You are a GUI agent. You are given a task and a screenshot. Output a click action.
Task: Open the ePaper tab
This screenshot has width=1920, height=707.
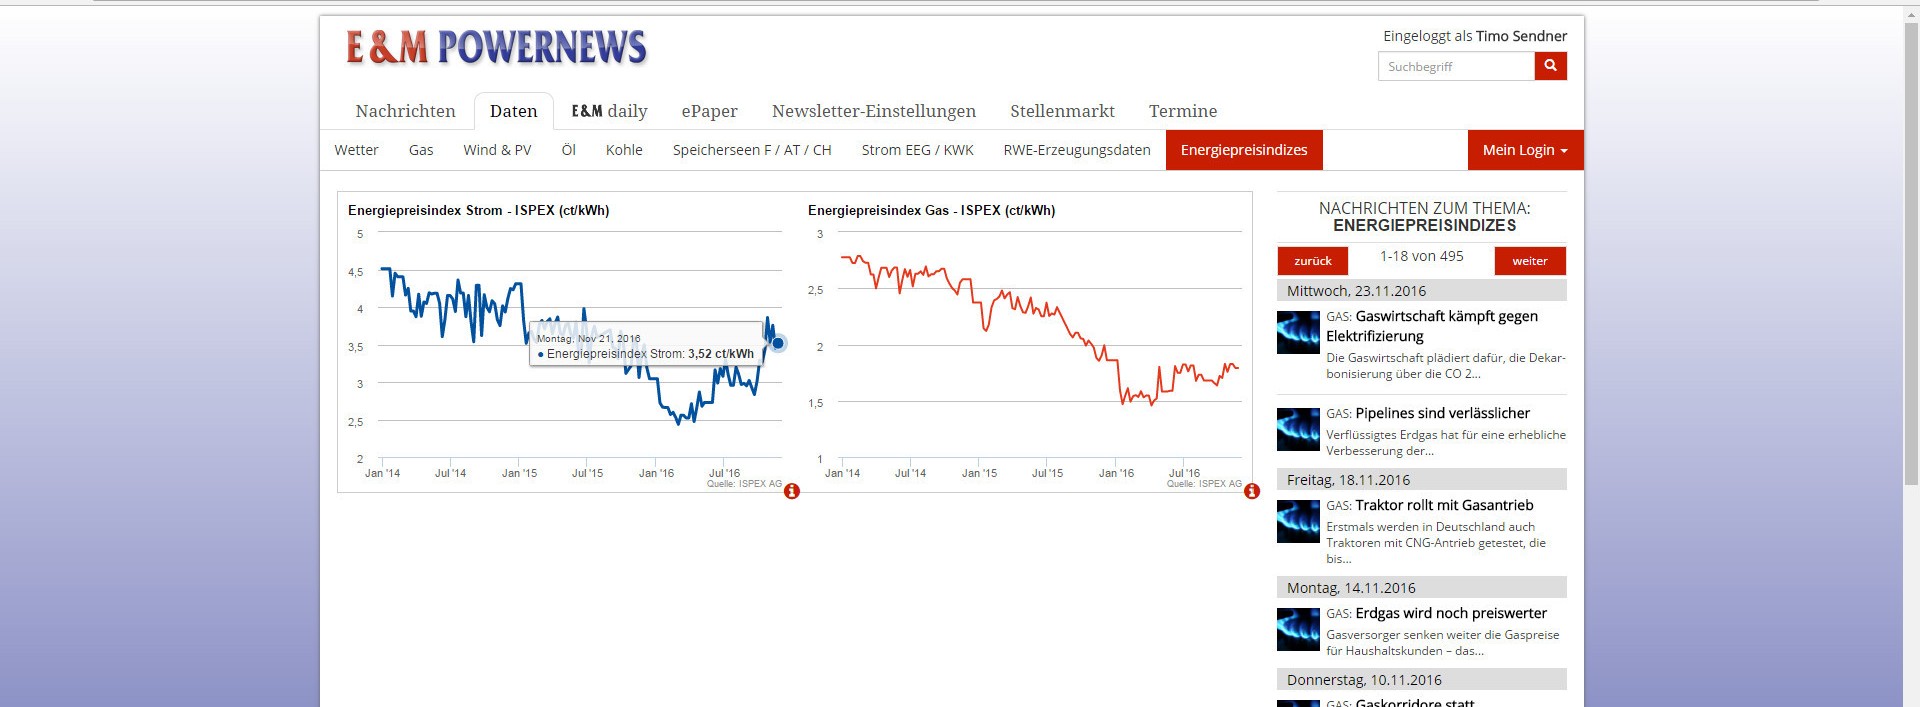[709, 111]
